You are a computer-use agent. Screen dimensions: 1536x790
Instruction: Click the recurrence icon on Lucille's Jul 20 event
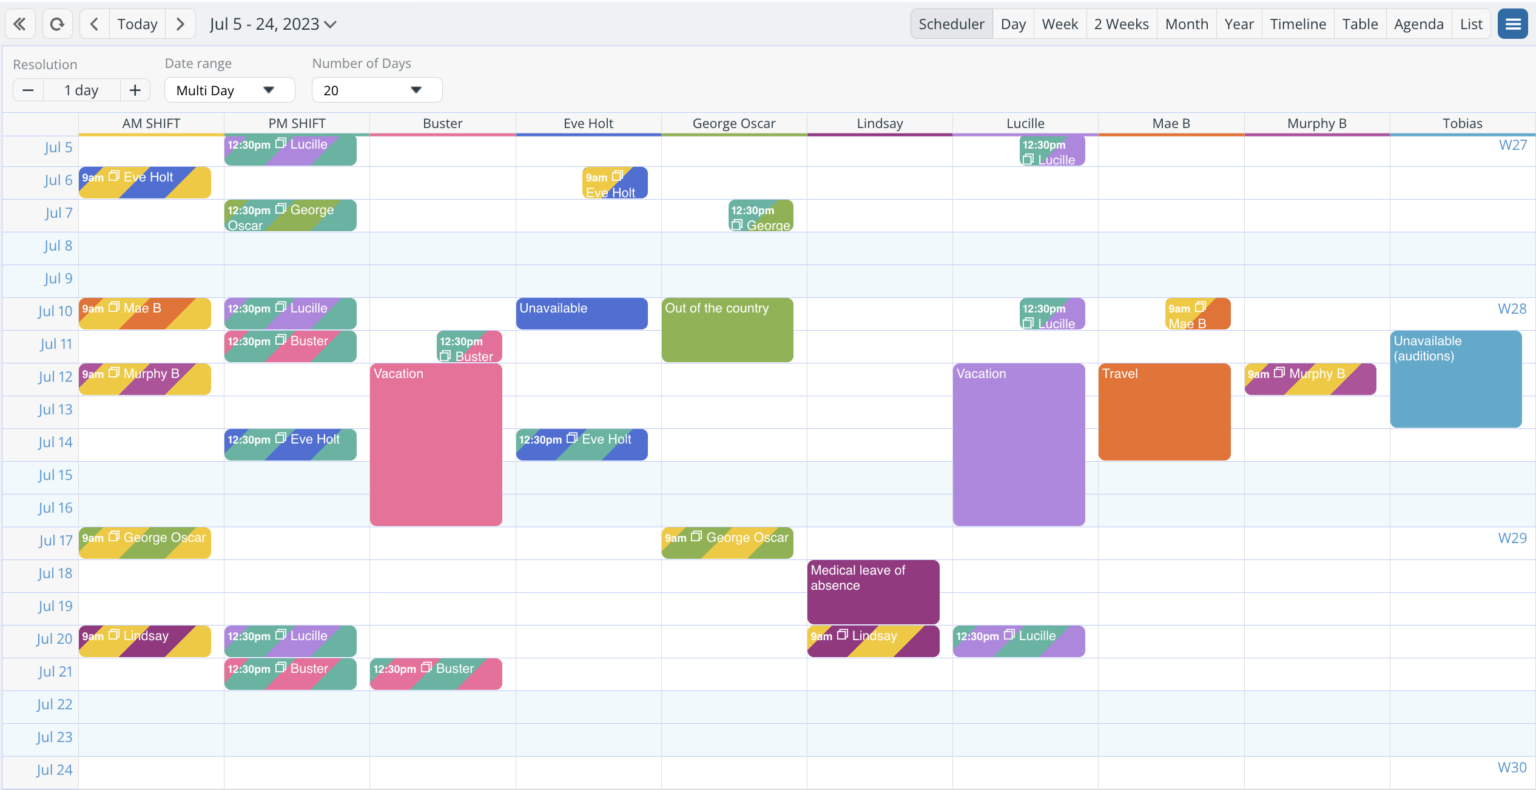click(x=1009, y=636)
